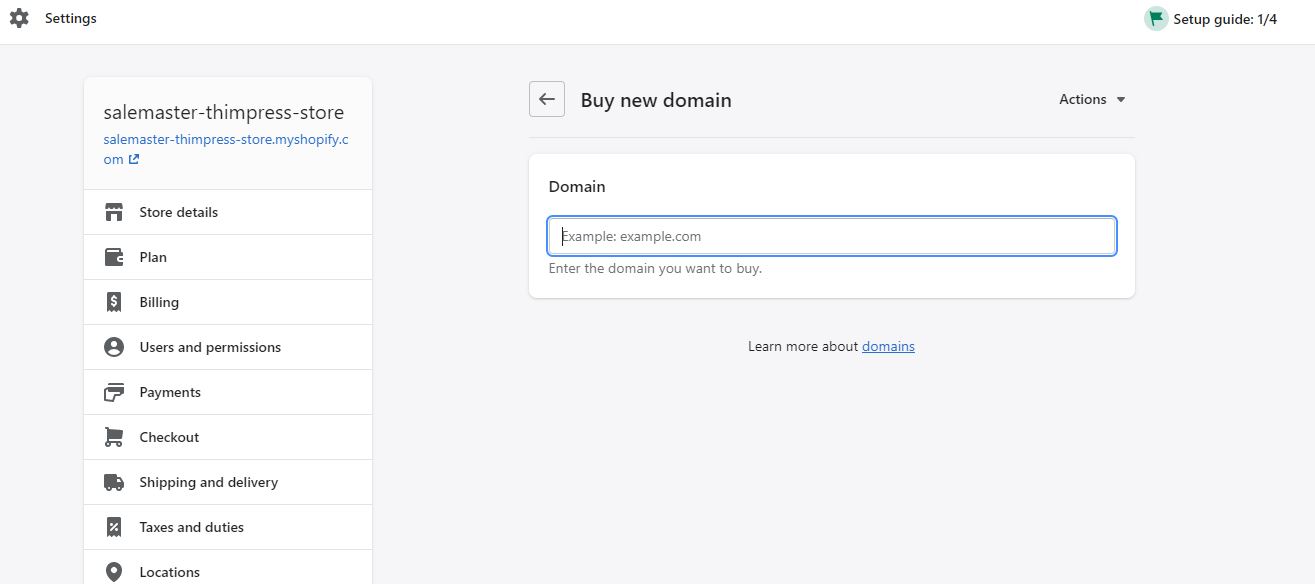Focus the domain entry field
The height and width of the screenshot is (584, 1315).
[831, 236]
